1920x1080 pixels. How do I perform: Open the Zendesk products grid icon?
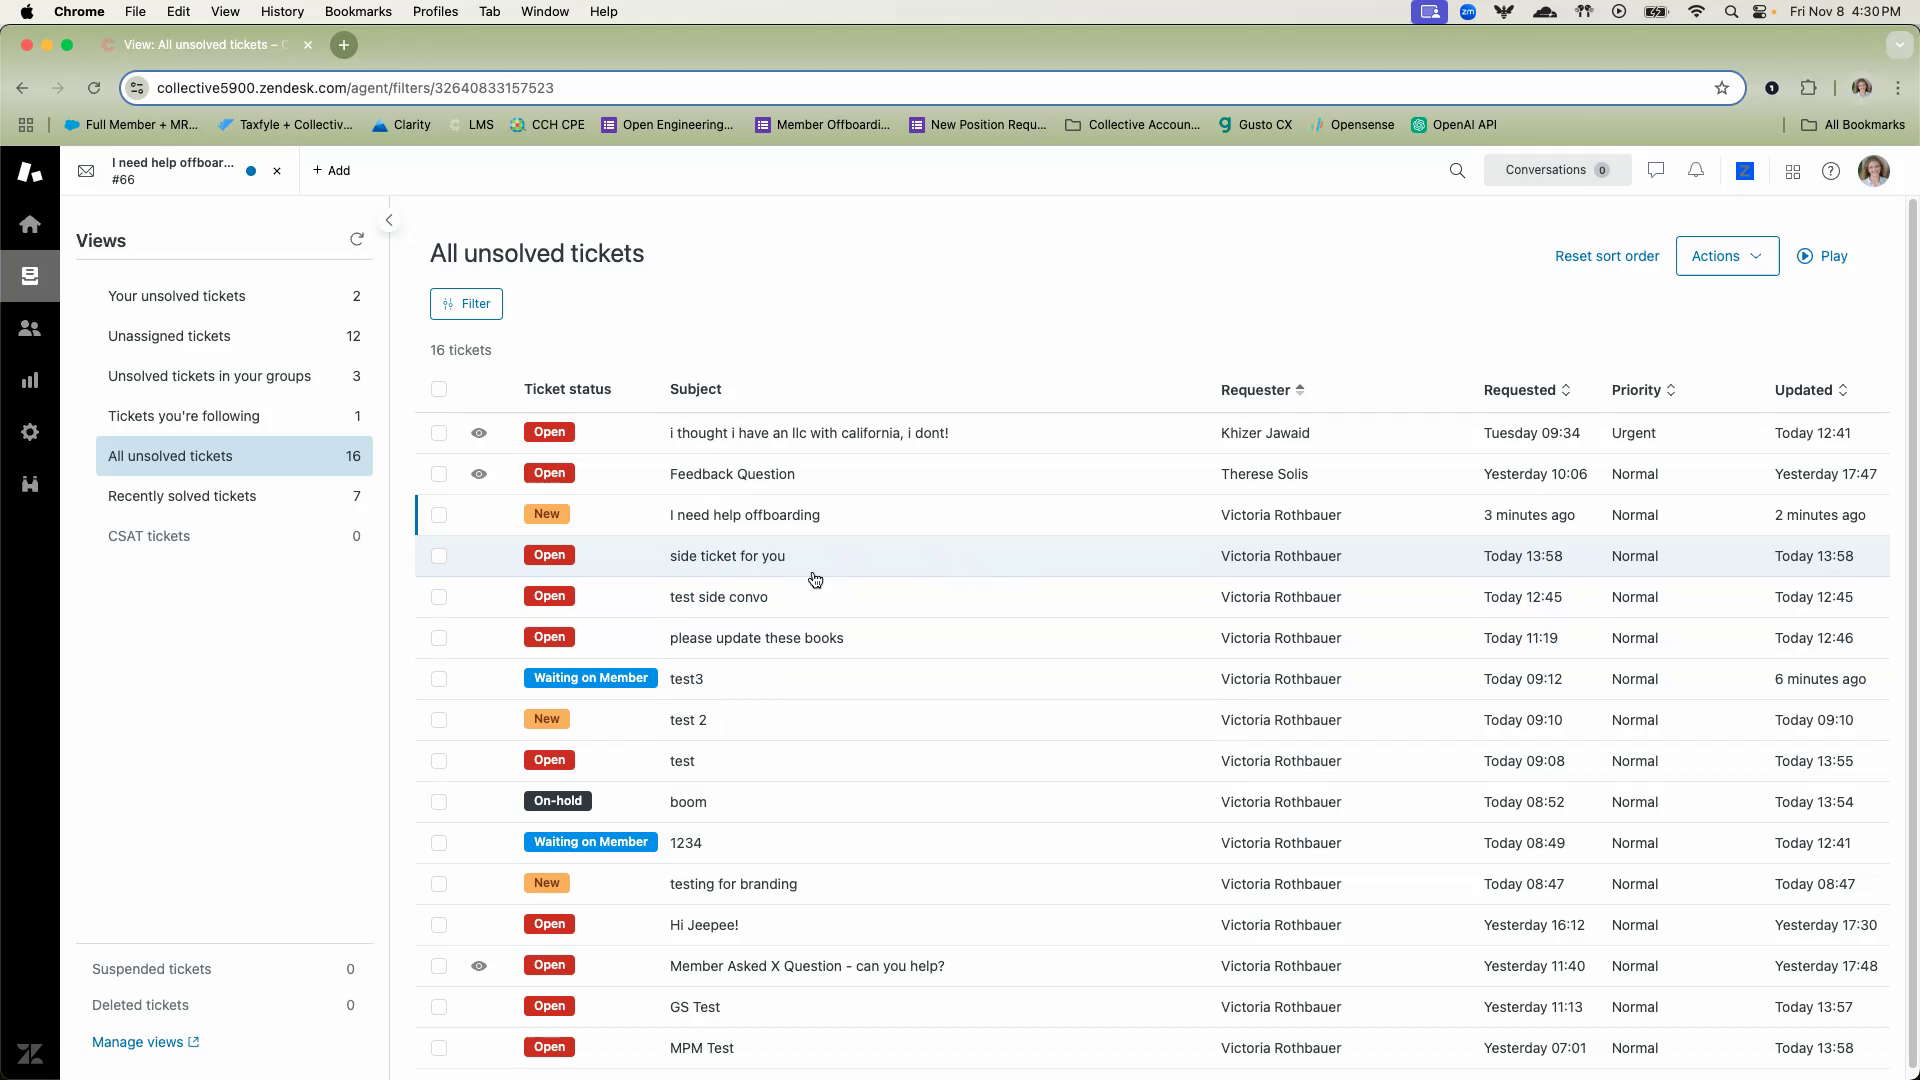pos(1793,172)
